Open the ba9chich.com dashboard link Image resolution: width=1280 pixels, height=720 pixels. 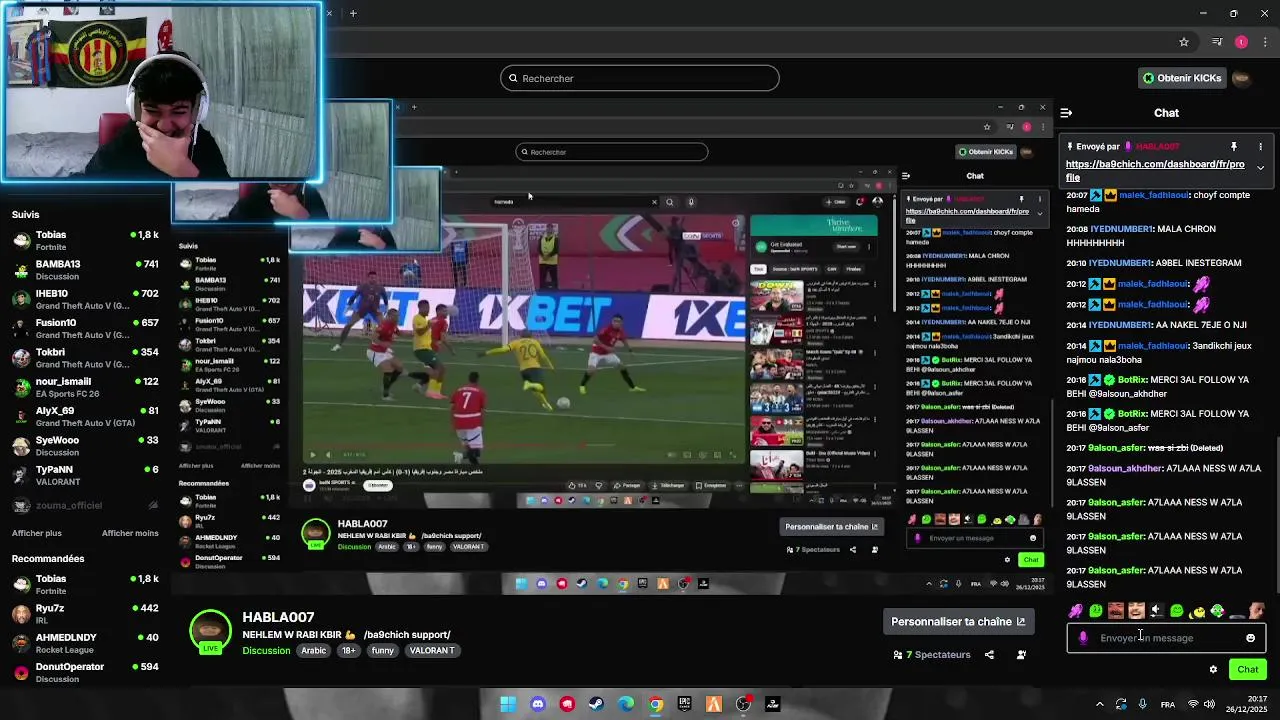click(x=1155, y=171)
